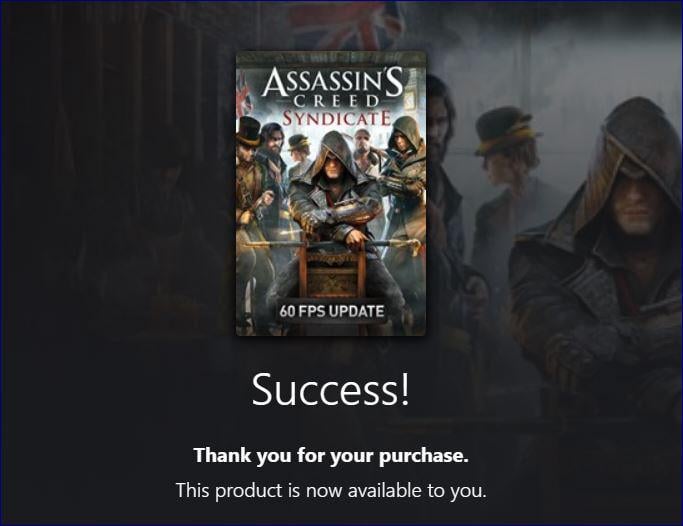Click the CREED word on cover art

pos(336,102)
